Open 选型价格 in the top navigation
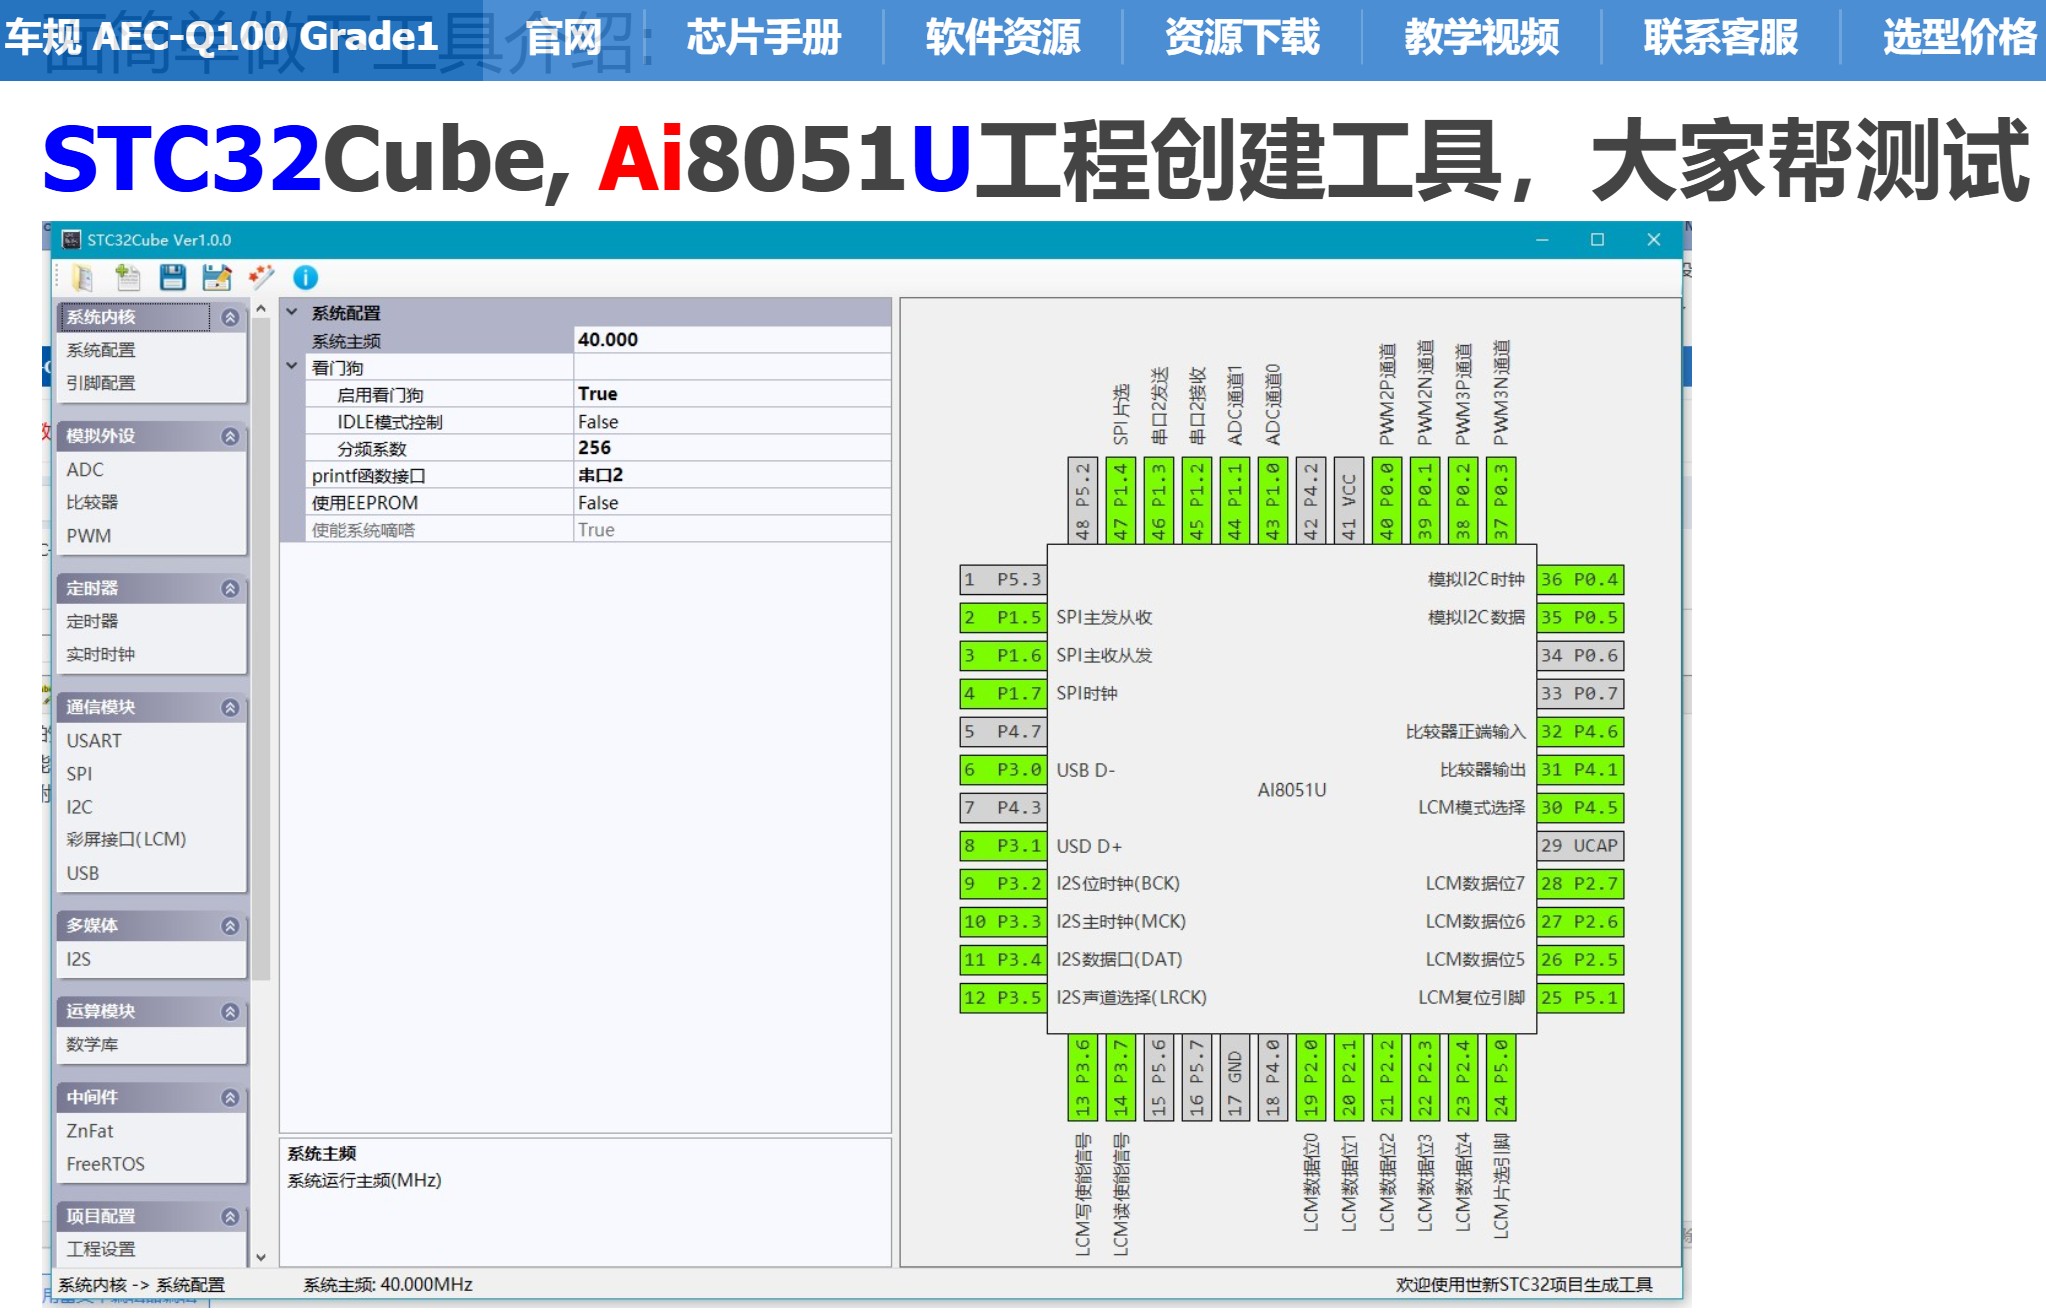The image size is (2046, 1316). pyautogui.click(x=1960, y=38)
